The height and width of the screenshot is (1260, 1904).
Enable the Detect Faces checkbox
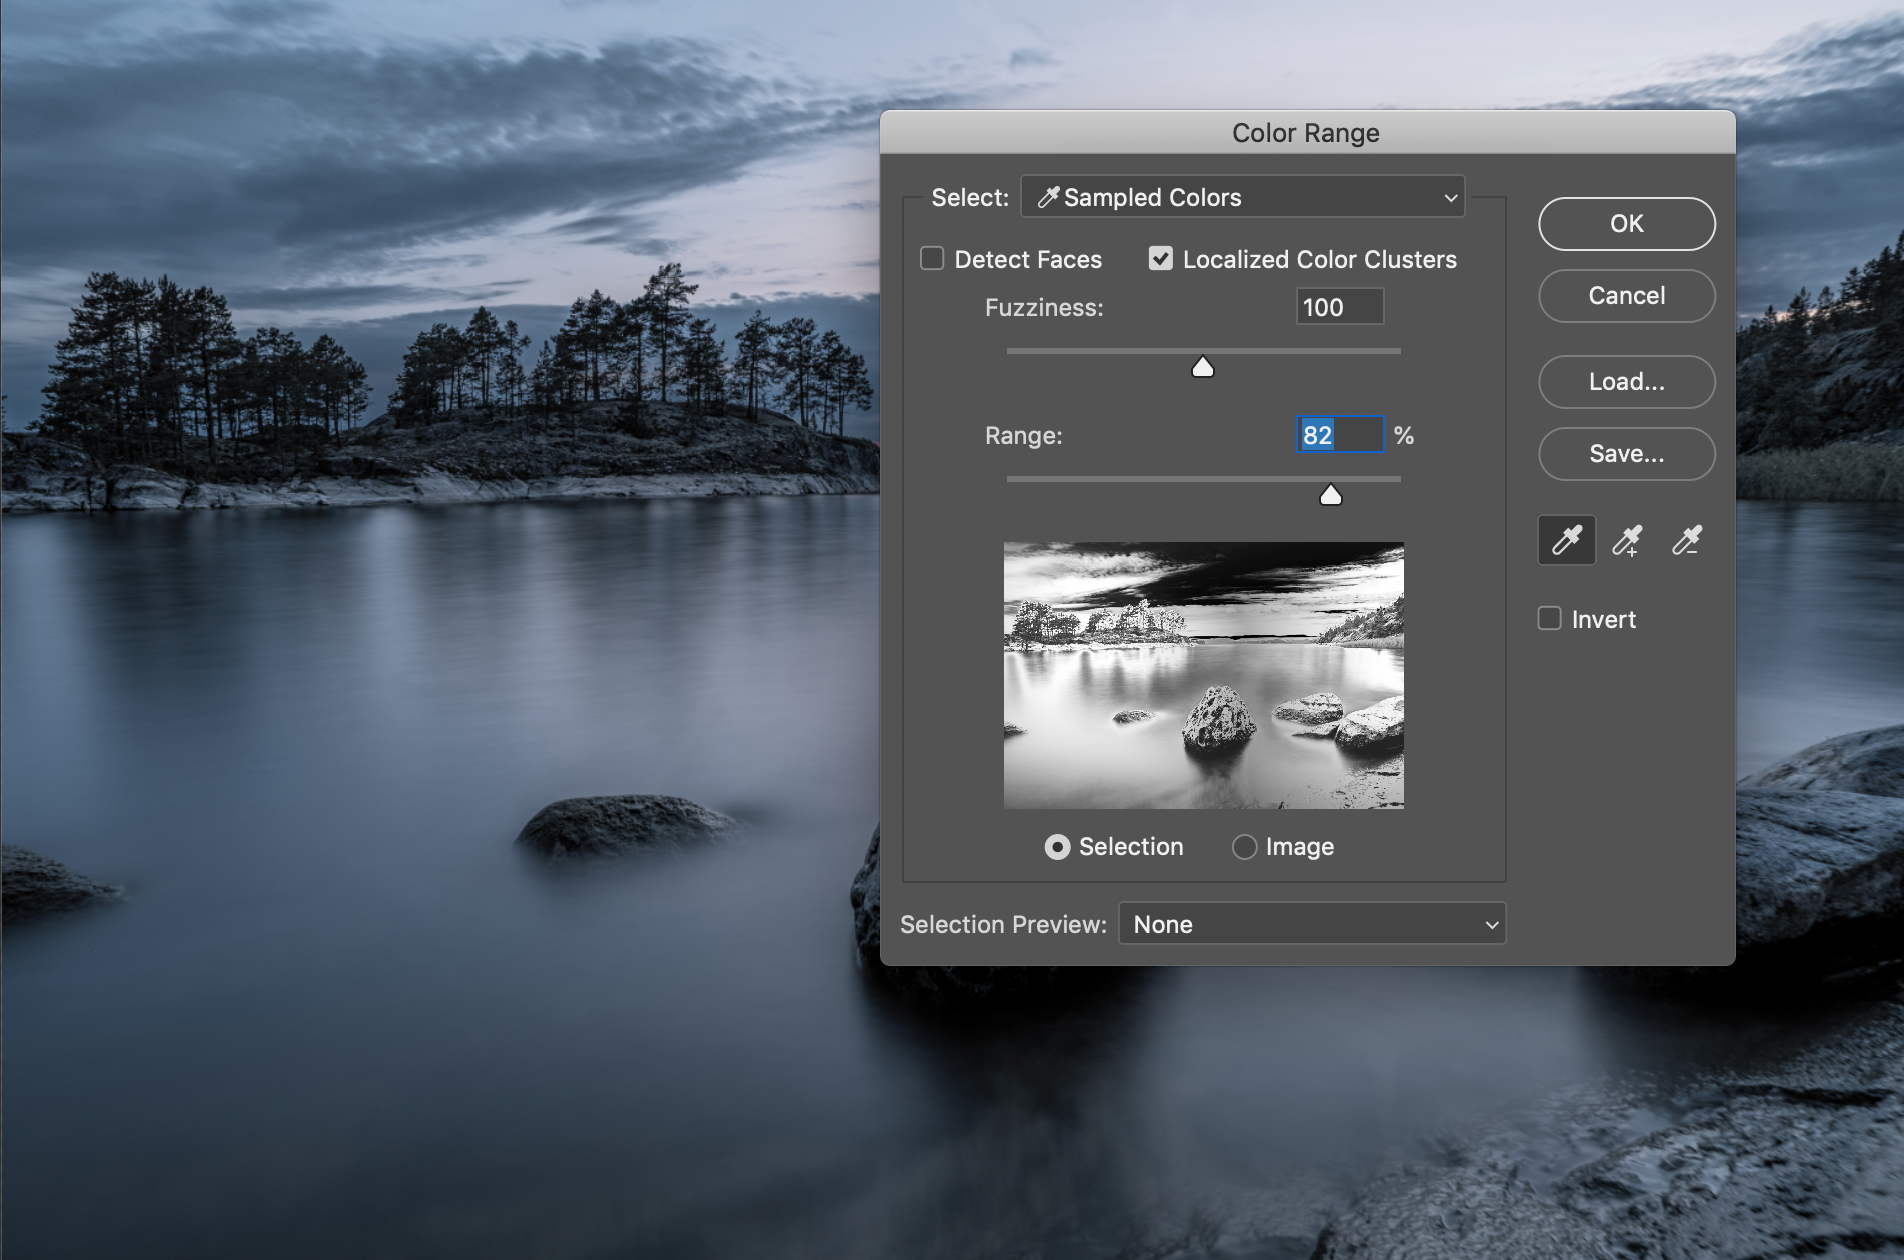[932, 259]
